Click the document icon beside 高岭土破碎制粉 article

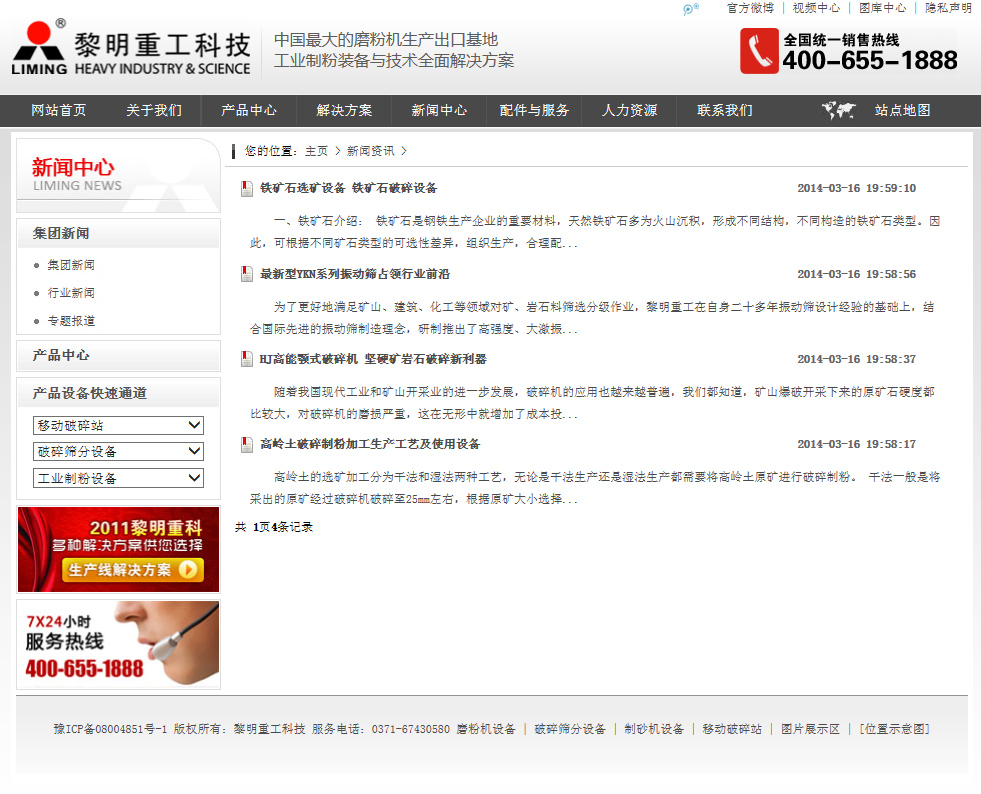click(x=246, y=445)
